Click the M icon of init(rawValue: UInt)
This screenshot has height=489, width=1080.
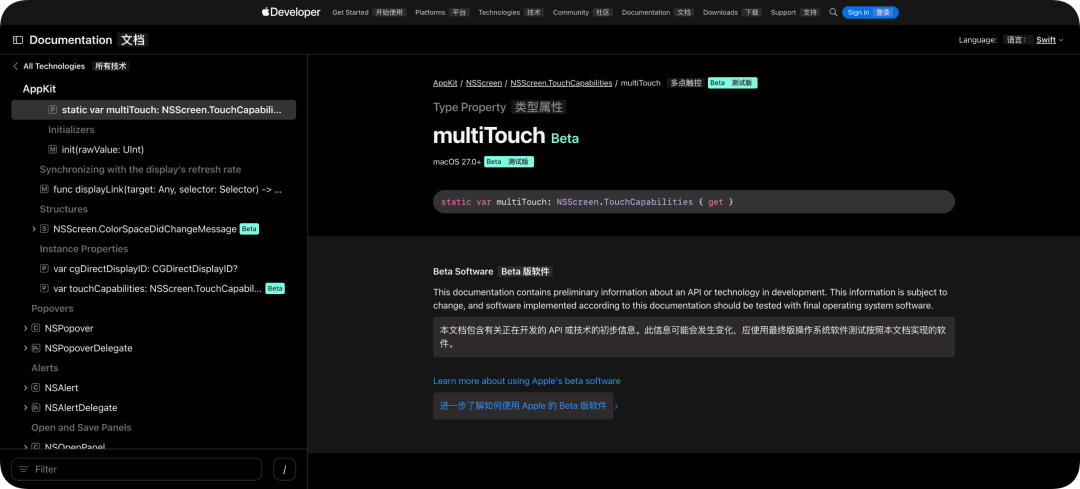point(52,149)
